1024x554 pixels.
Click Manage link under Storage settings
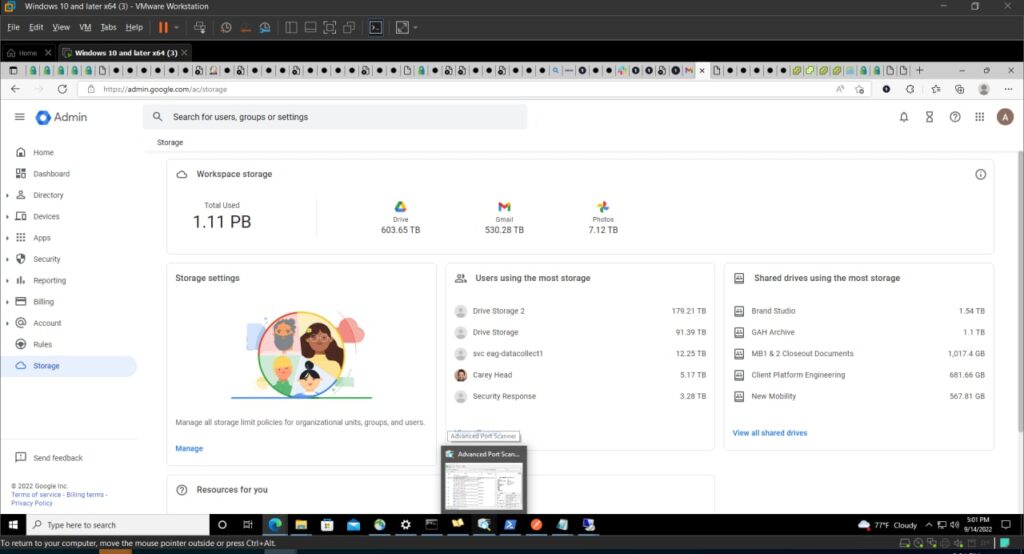[x=189, y=448]
